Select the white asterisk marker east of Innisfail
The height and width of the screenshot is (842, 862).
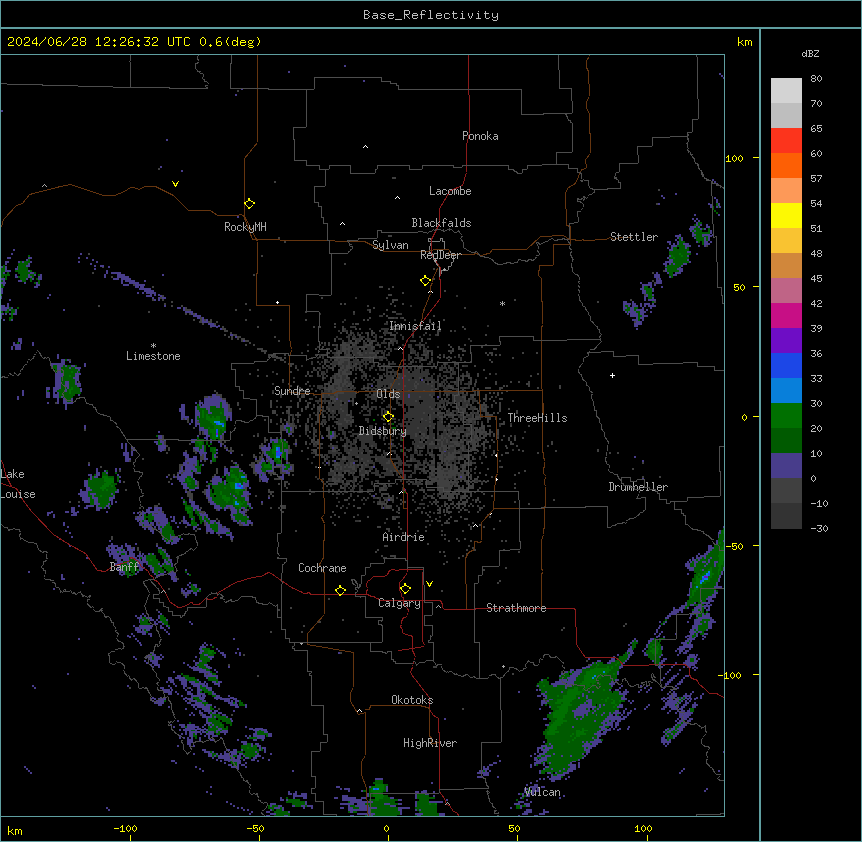pos(502,303)
